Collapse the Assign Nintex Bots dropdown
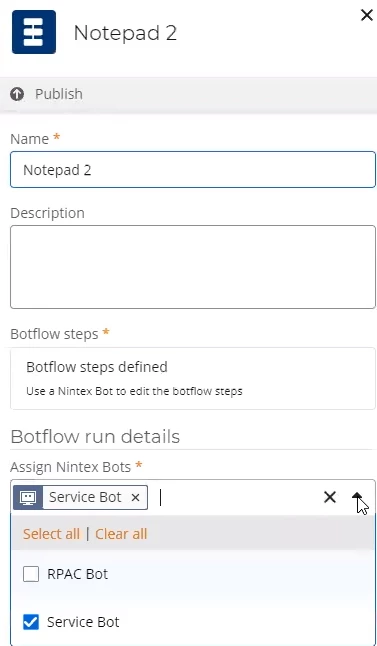Viewport: 377px width, 646px height. (x=357, y=497)
